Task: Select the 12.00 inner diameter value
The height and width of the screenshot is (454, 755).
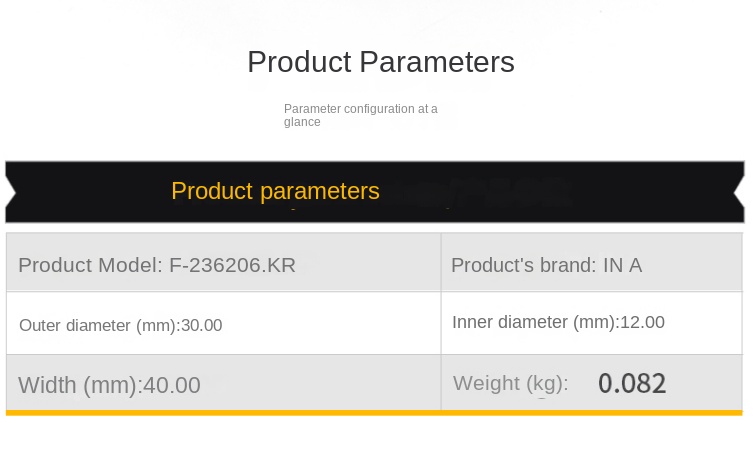Action: click(x=642, y=322)
